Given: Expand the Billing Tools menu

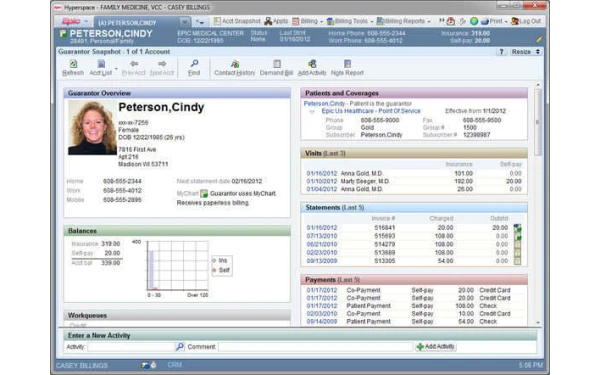Looking at the screenshot, I should tap(350, 21).
